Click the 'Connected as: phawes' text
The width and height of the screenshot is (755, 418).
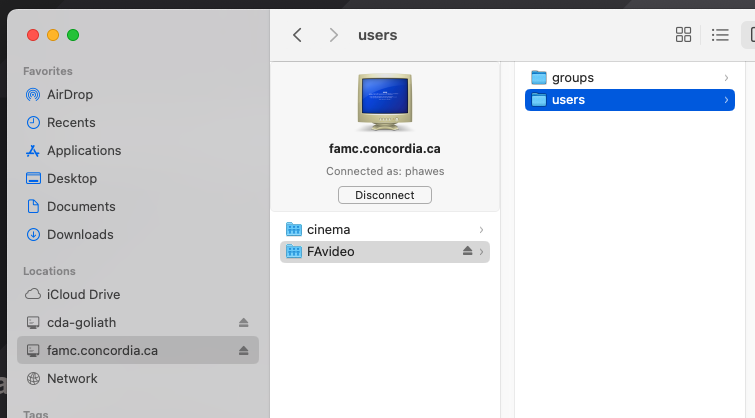tap(385, 171)
